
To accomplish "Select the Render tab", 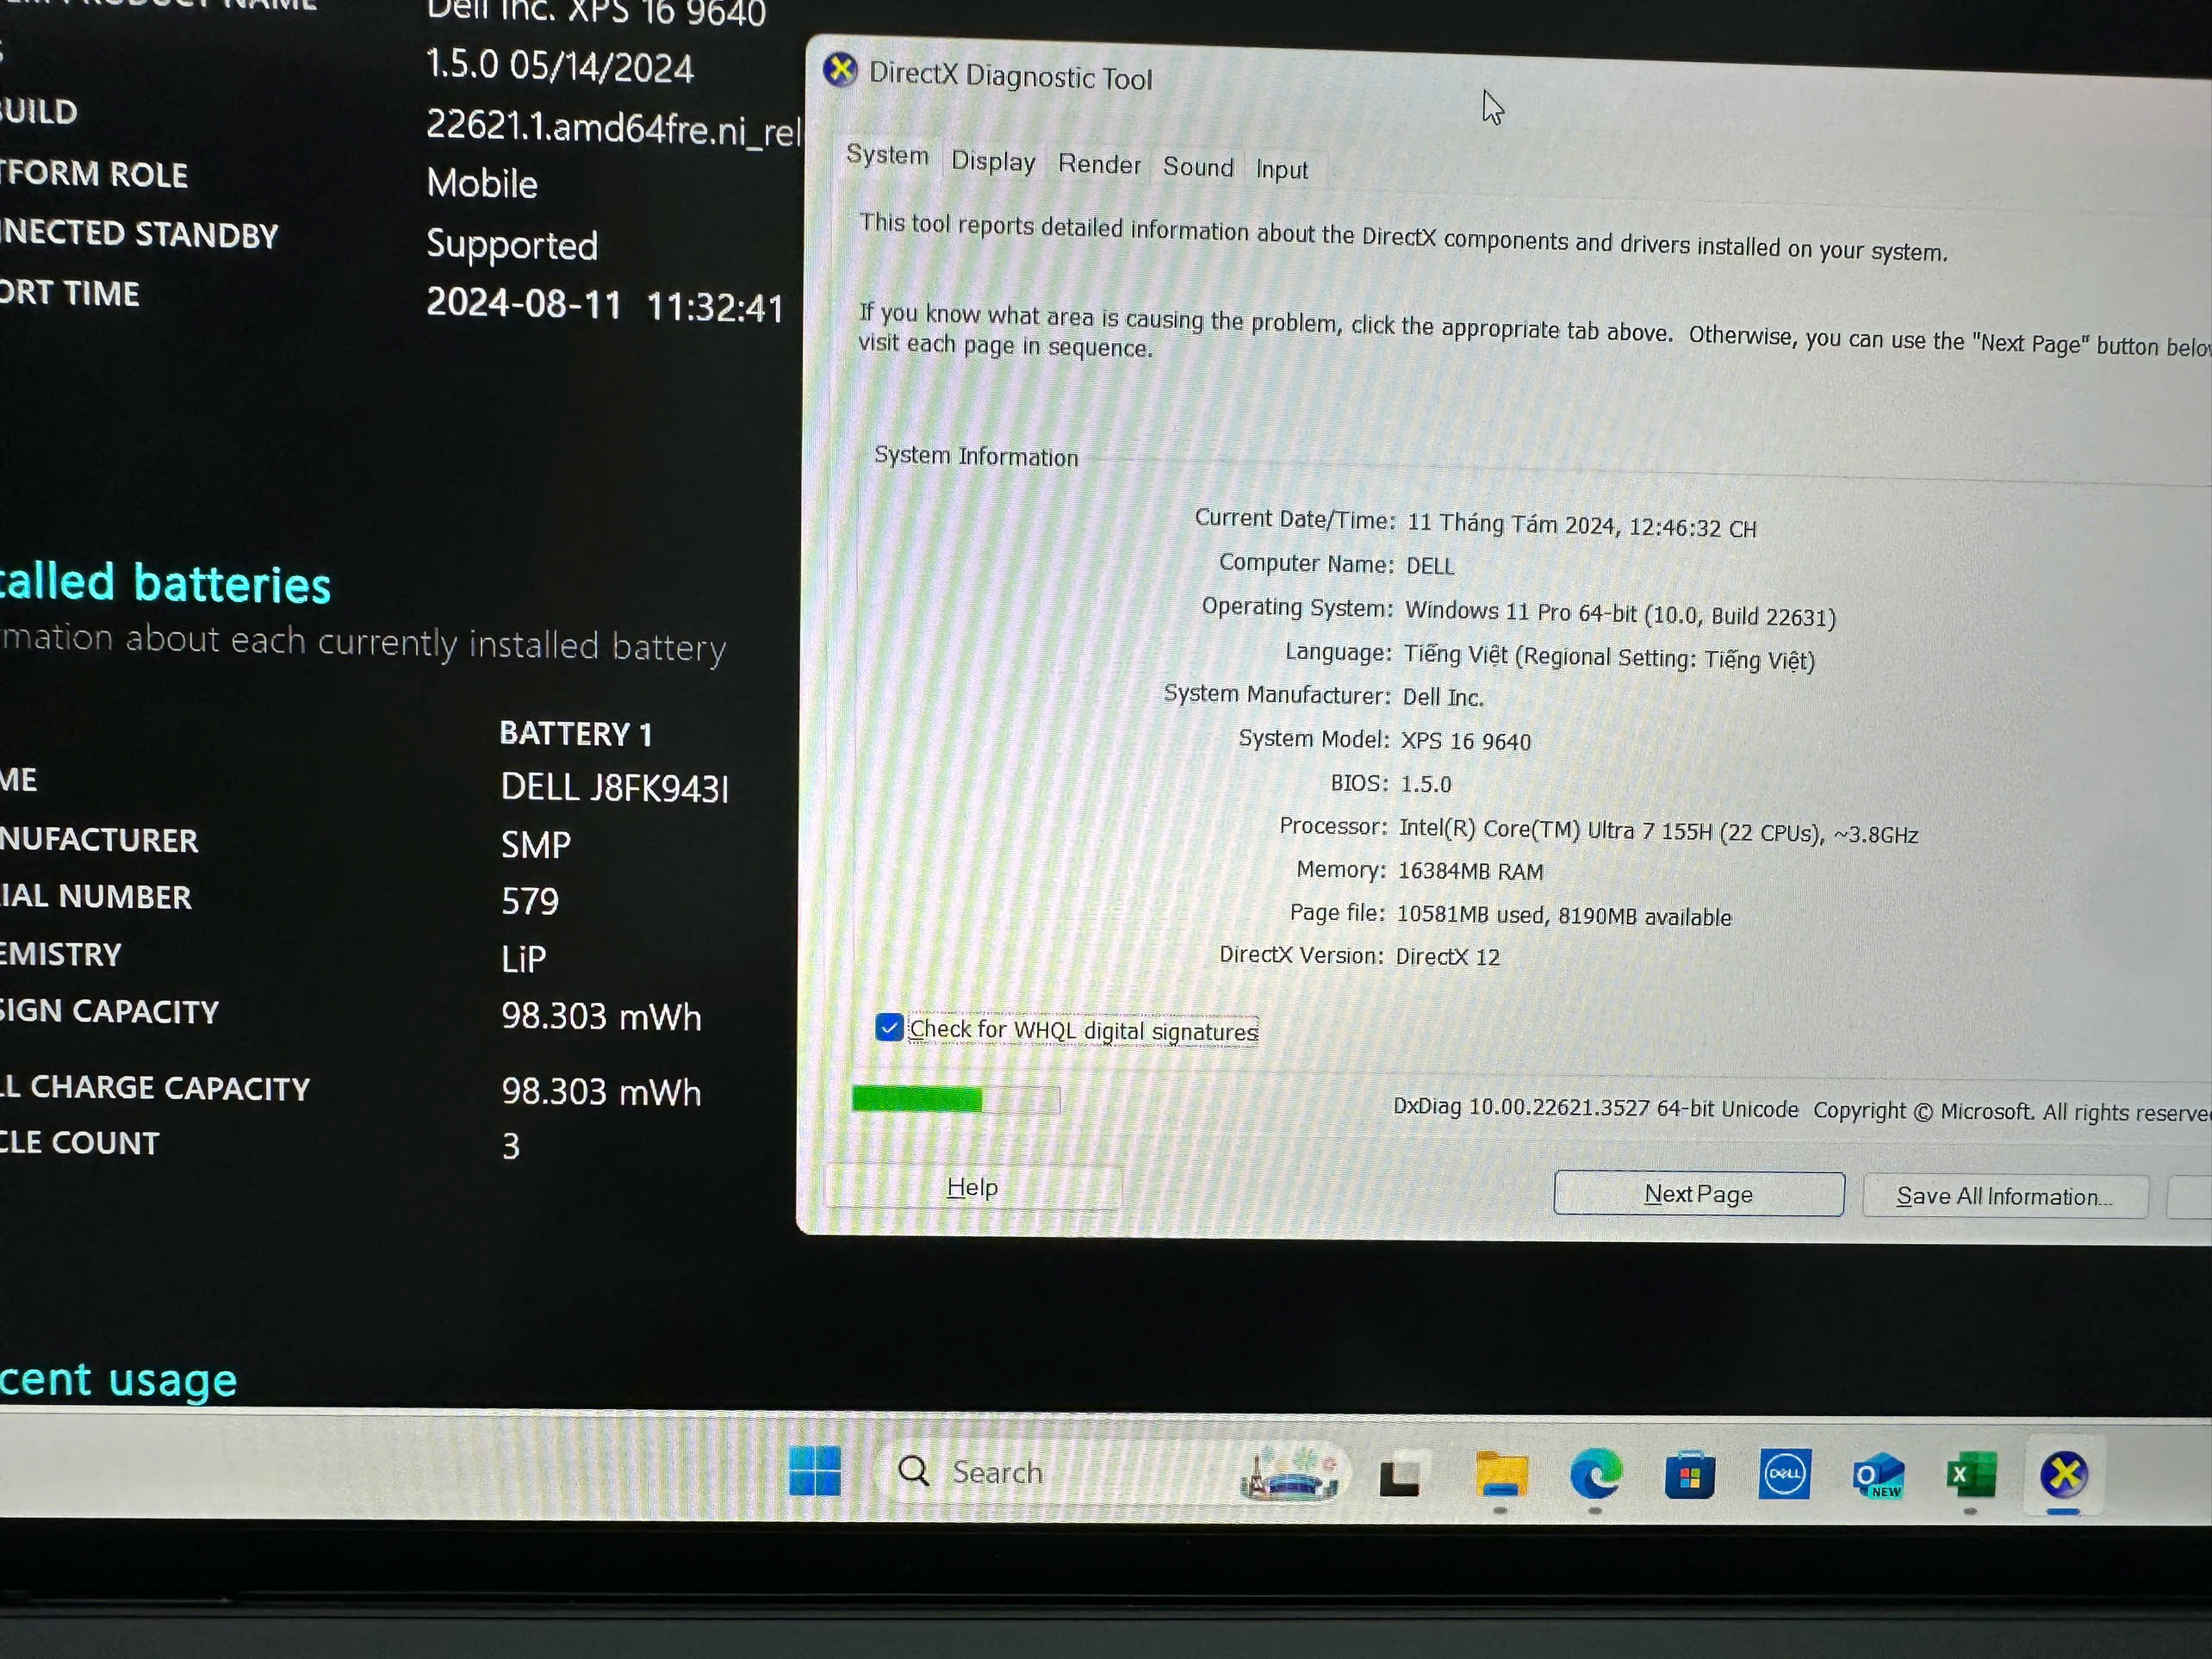I will click(x=1097, y=165).
